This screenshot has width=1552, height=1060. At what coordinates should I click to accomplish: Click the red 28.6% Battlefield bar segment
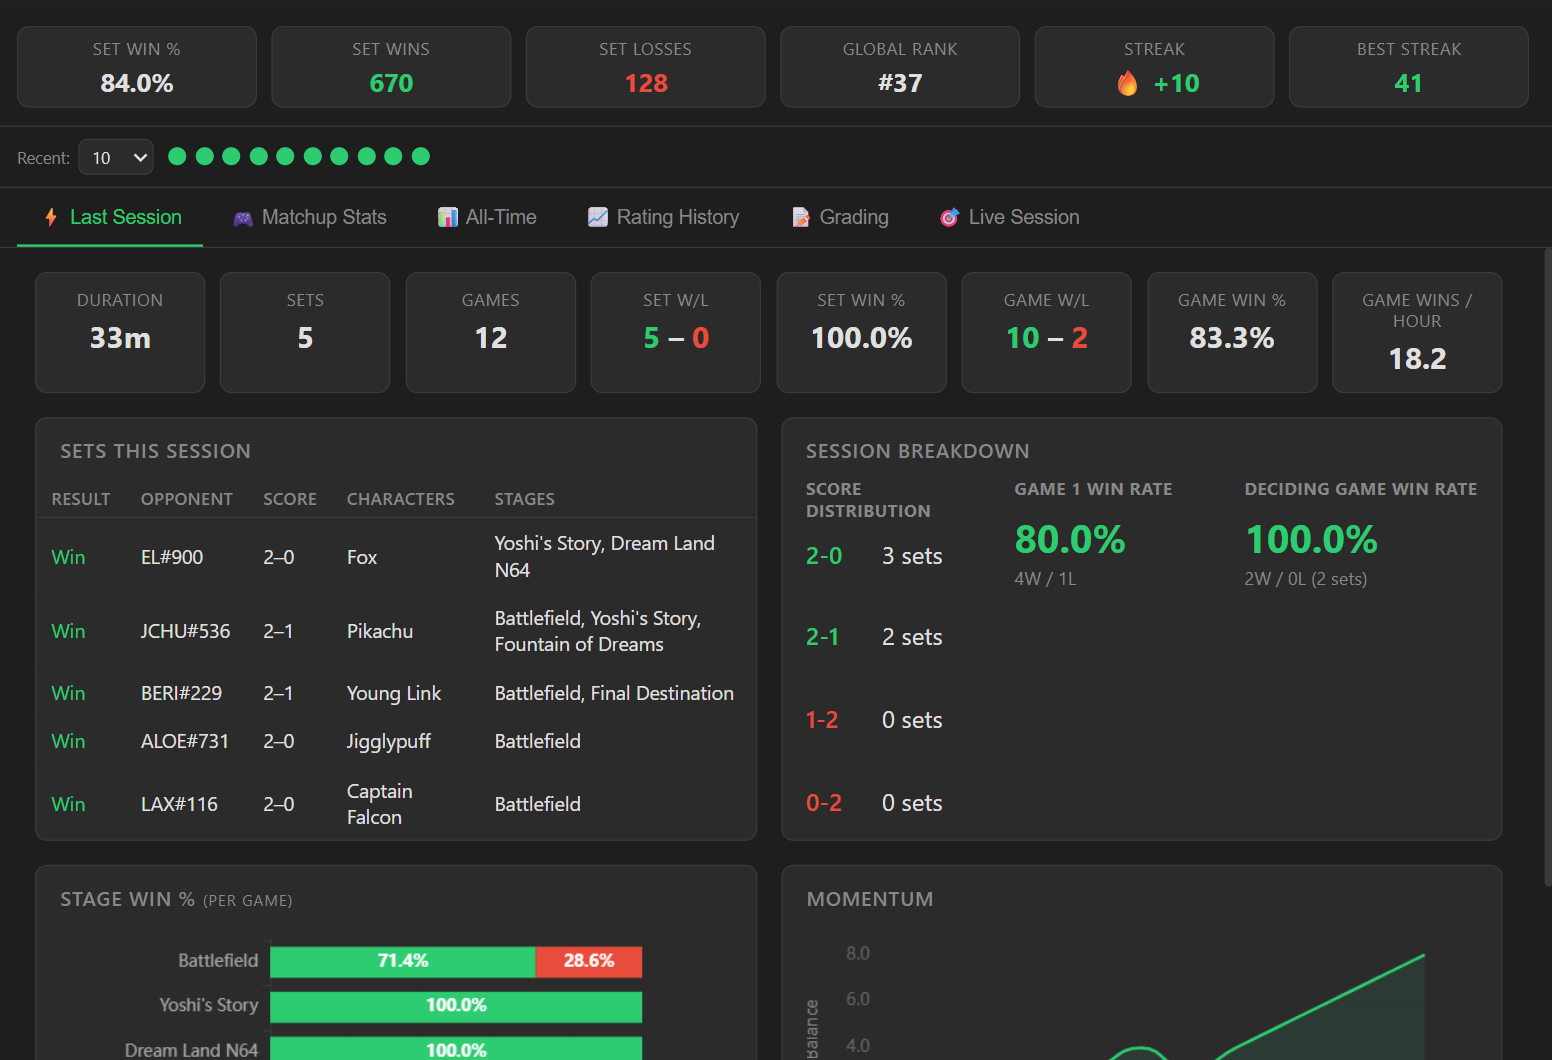(589, 961)
